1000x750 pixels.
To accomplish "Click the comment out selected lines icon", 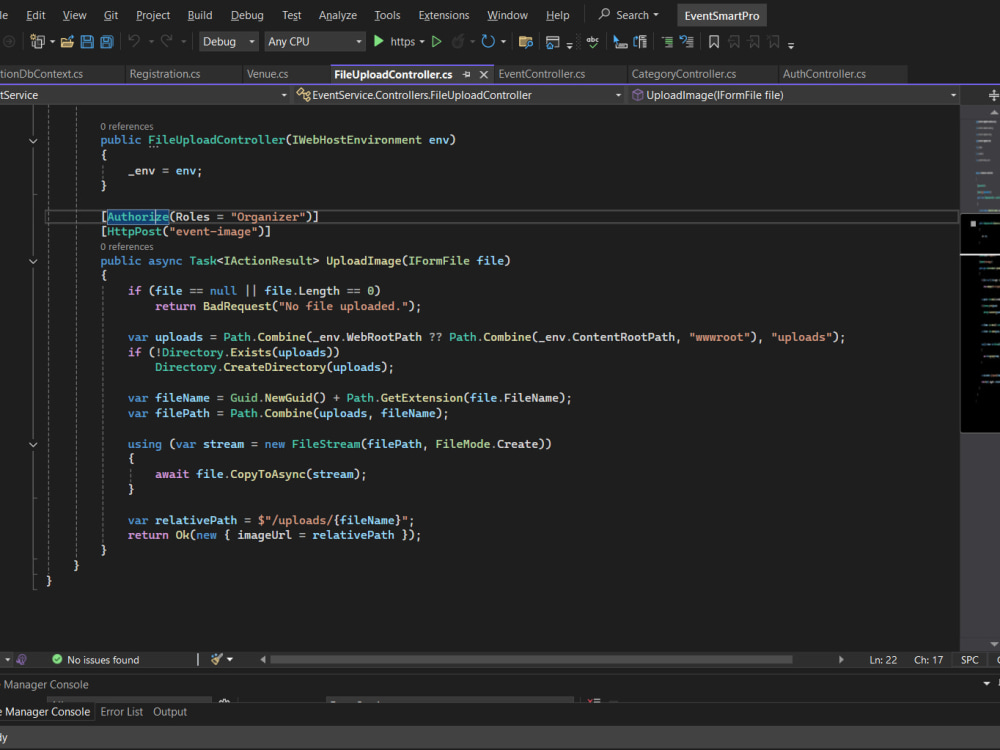I will [x=667, y=42].
